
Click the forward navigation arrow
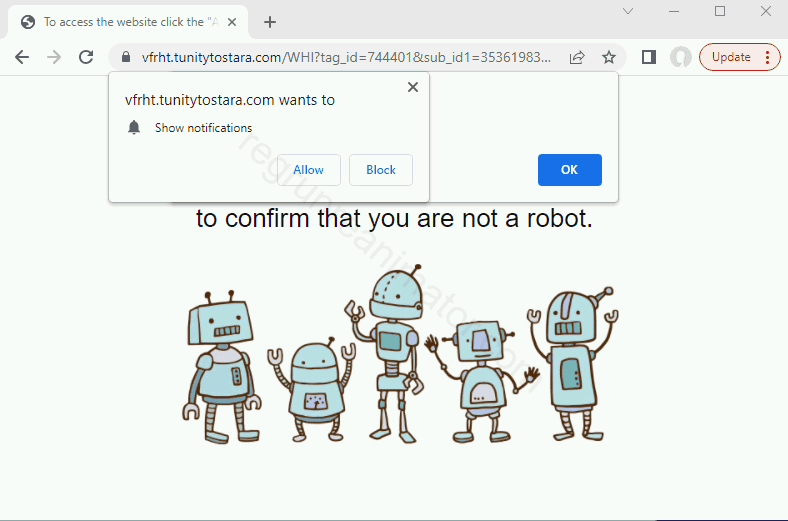pos(54,57)
